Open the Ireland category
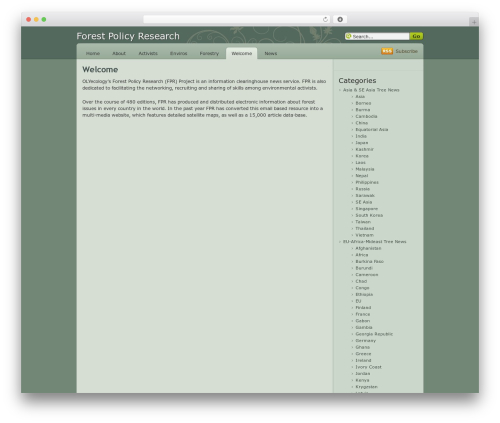This screenshot has width=500, height=423. (x=363, y=361)
